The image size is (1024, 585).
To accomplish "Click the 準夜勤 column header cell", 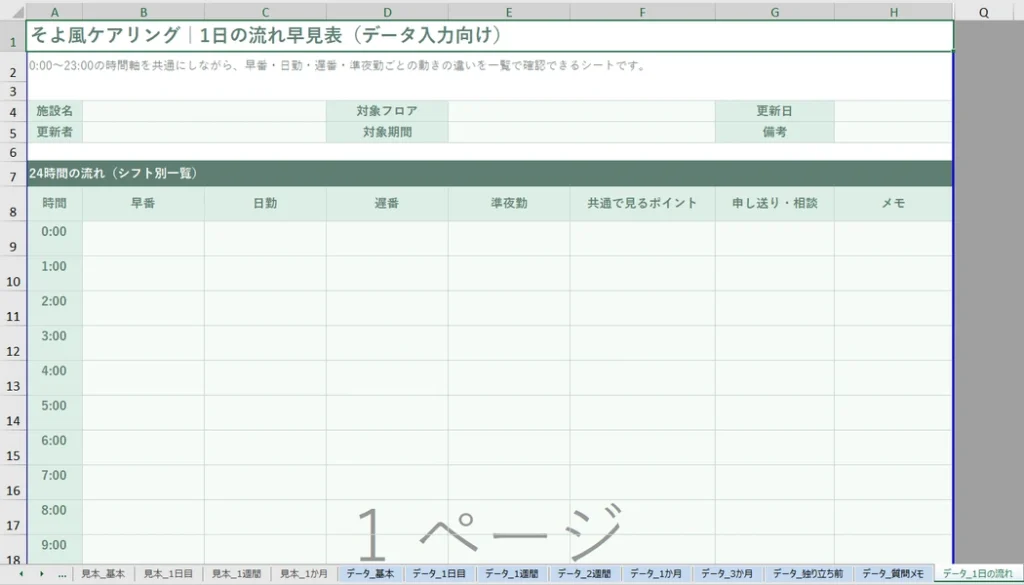I will (509, 204).
